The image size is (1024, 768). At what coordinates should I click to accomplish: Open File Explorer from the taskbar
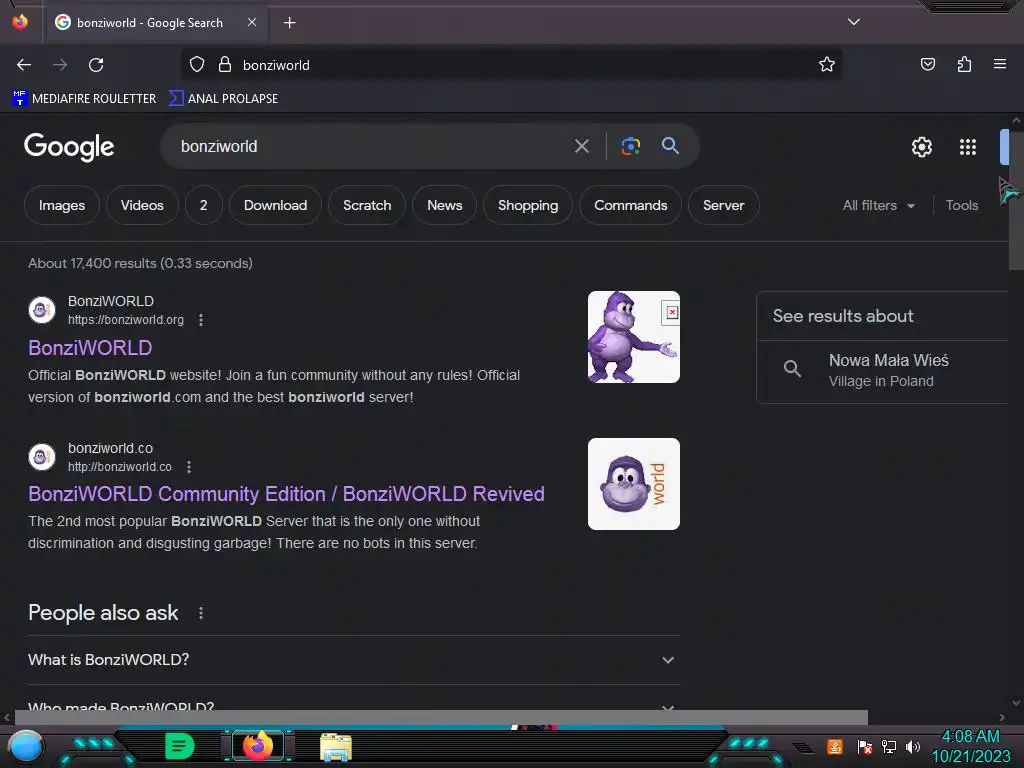(336, 747)
